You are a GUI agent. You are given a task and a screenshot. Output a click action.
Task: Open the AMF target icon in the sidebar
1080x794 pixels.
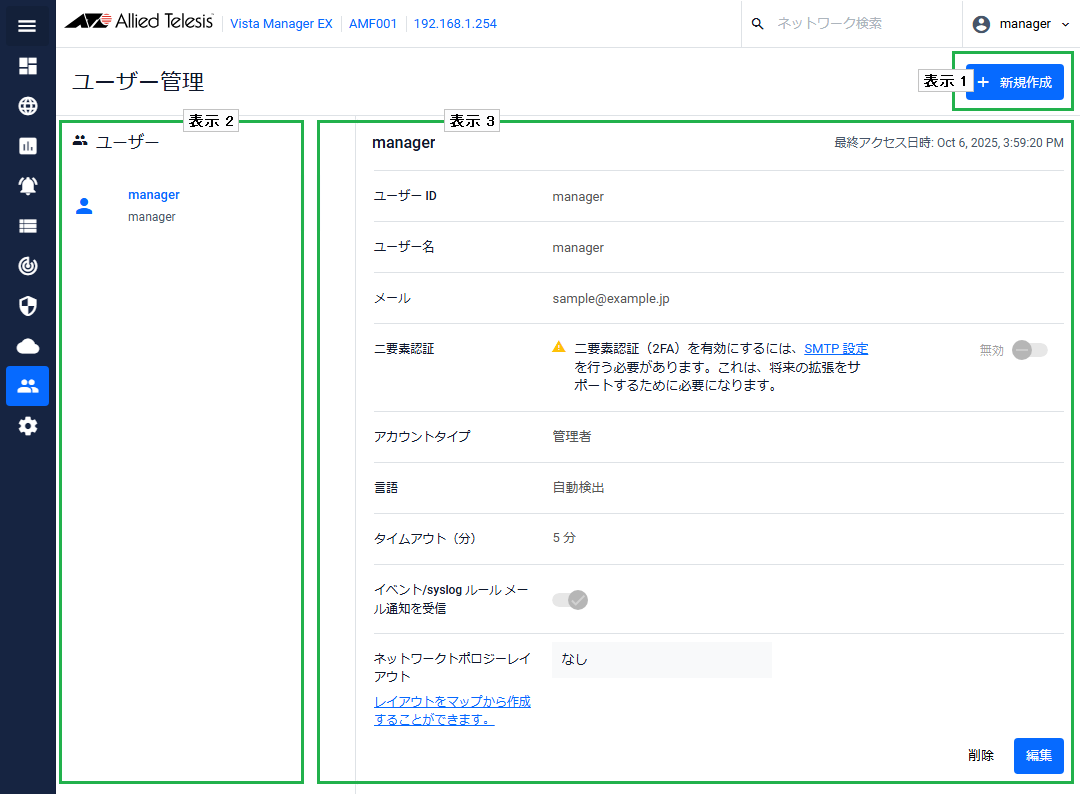coord(27,266)
